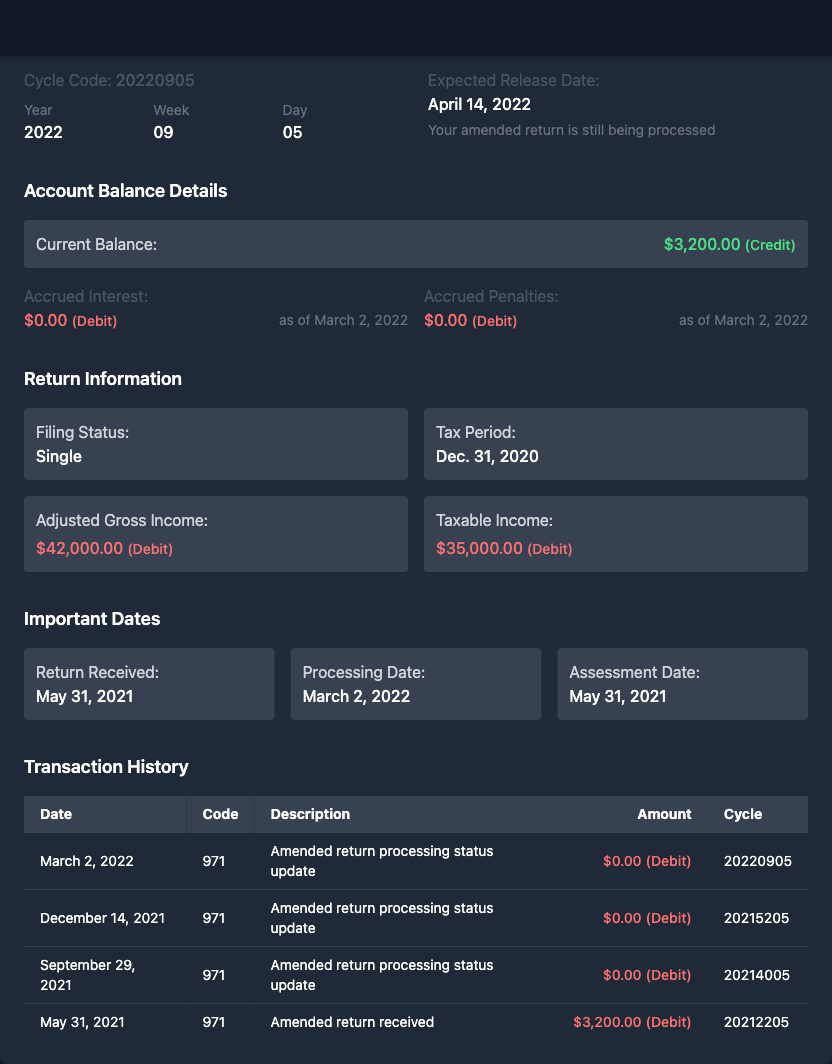Click the Code column header

[x=220, y=814]
